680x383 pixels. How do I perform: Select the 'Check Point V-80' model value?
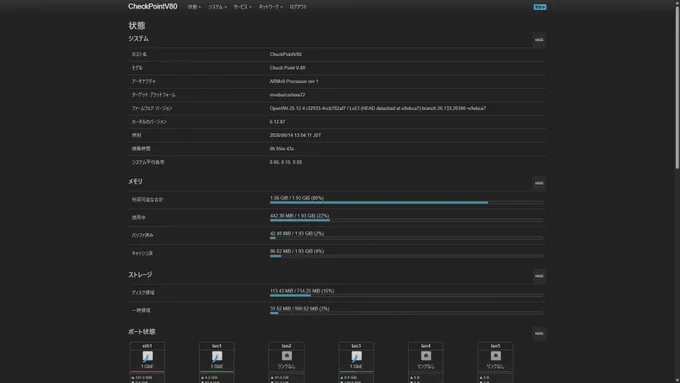(x=288, y=68)
